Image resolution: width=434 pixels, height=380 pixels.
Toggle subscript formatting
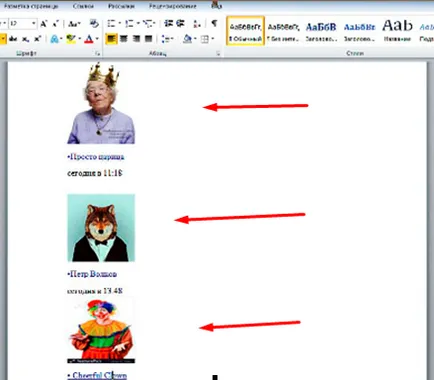(x=25, y=39)
